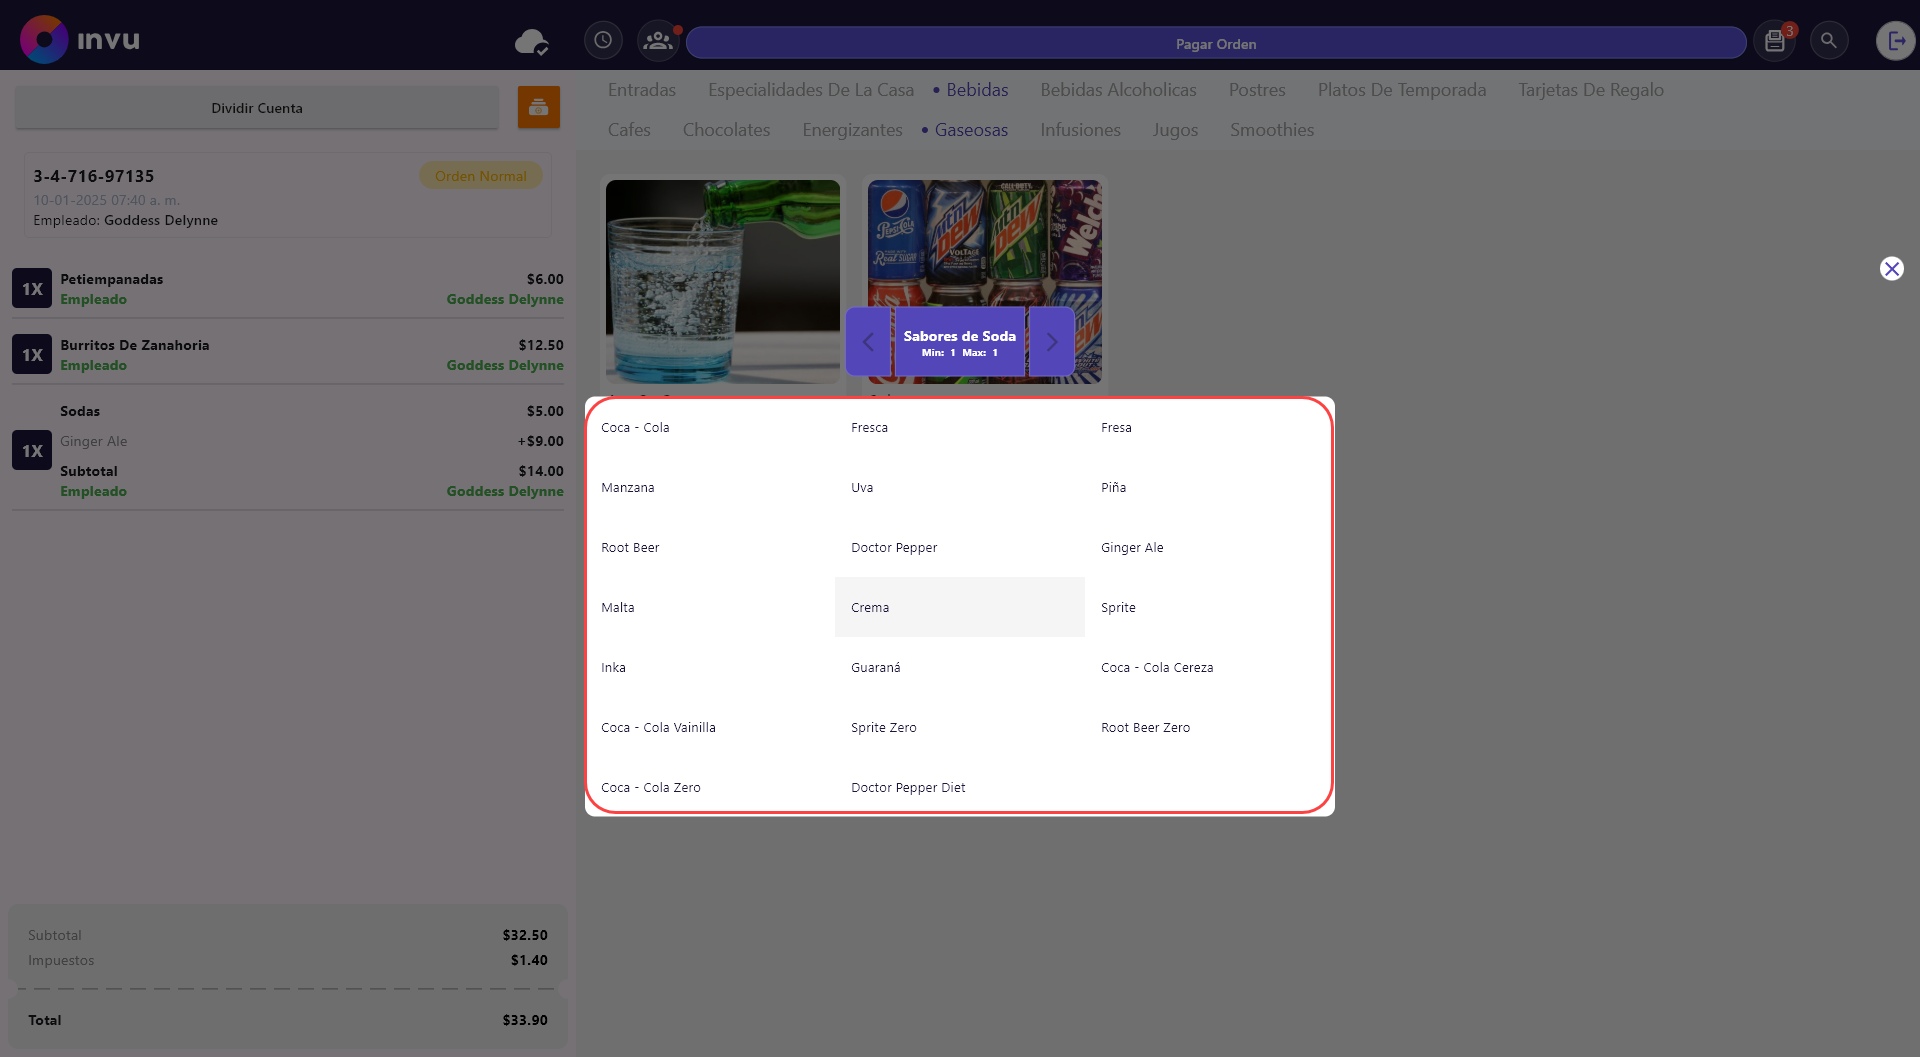Viewport: 1920px width, 1057px height.
Task: Click the Dividir Cuenta button
Action: click(x=257, y=108)
